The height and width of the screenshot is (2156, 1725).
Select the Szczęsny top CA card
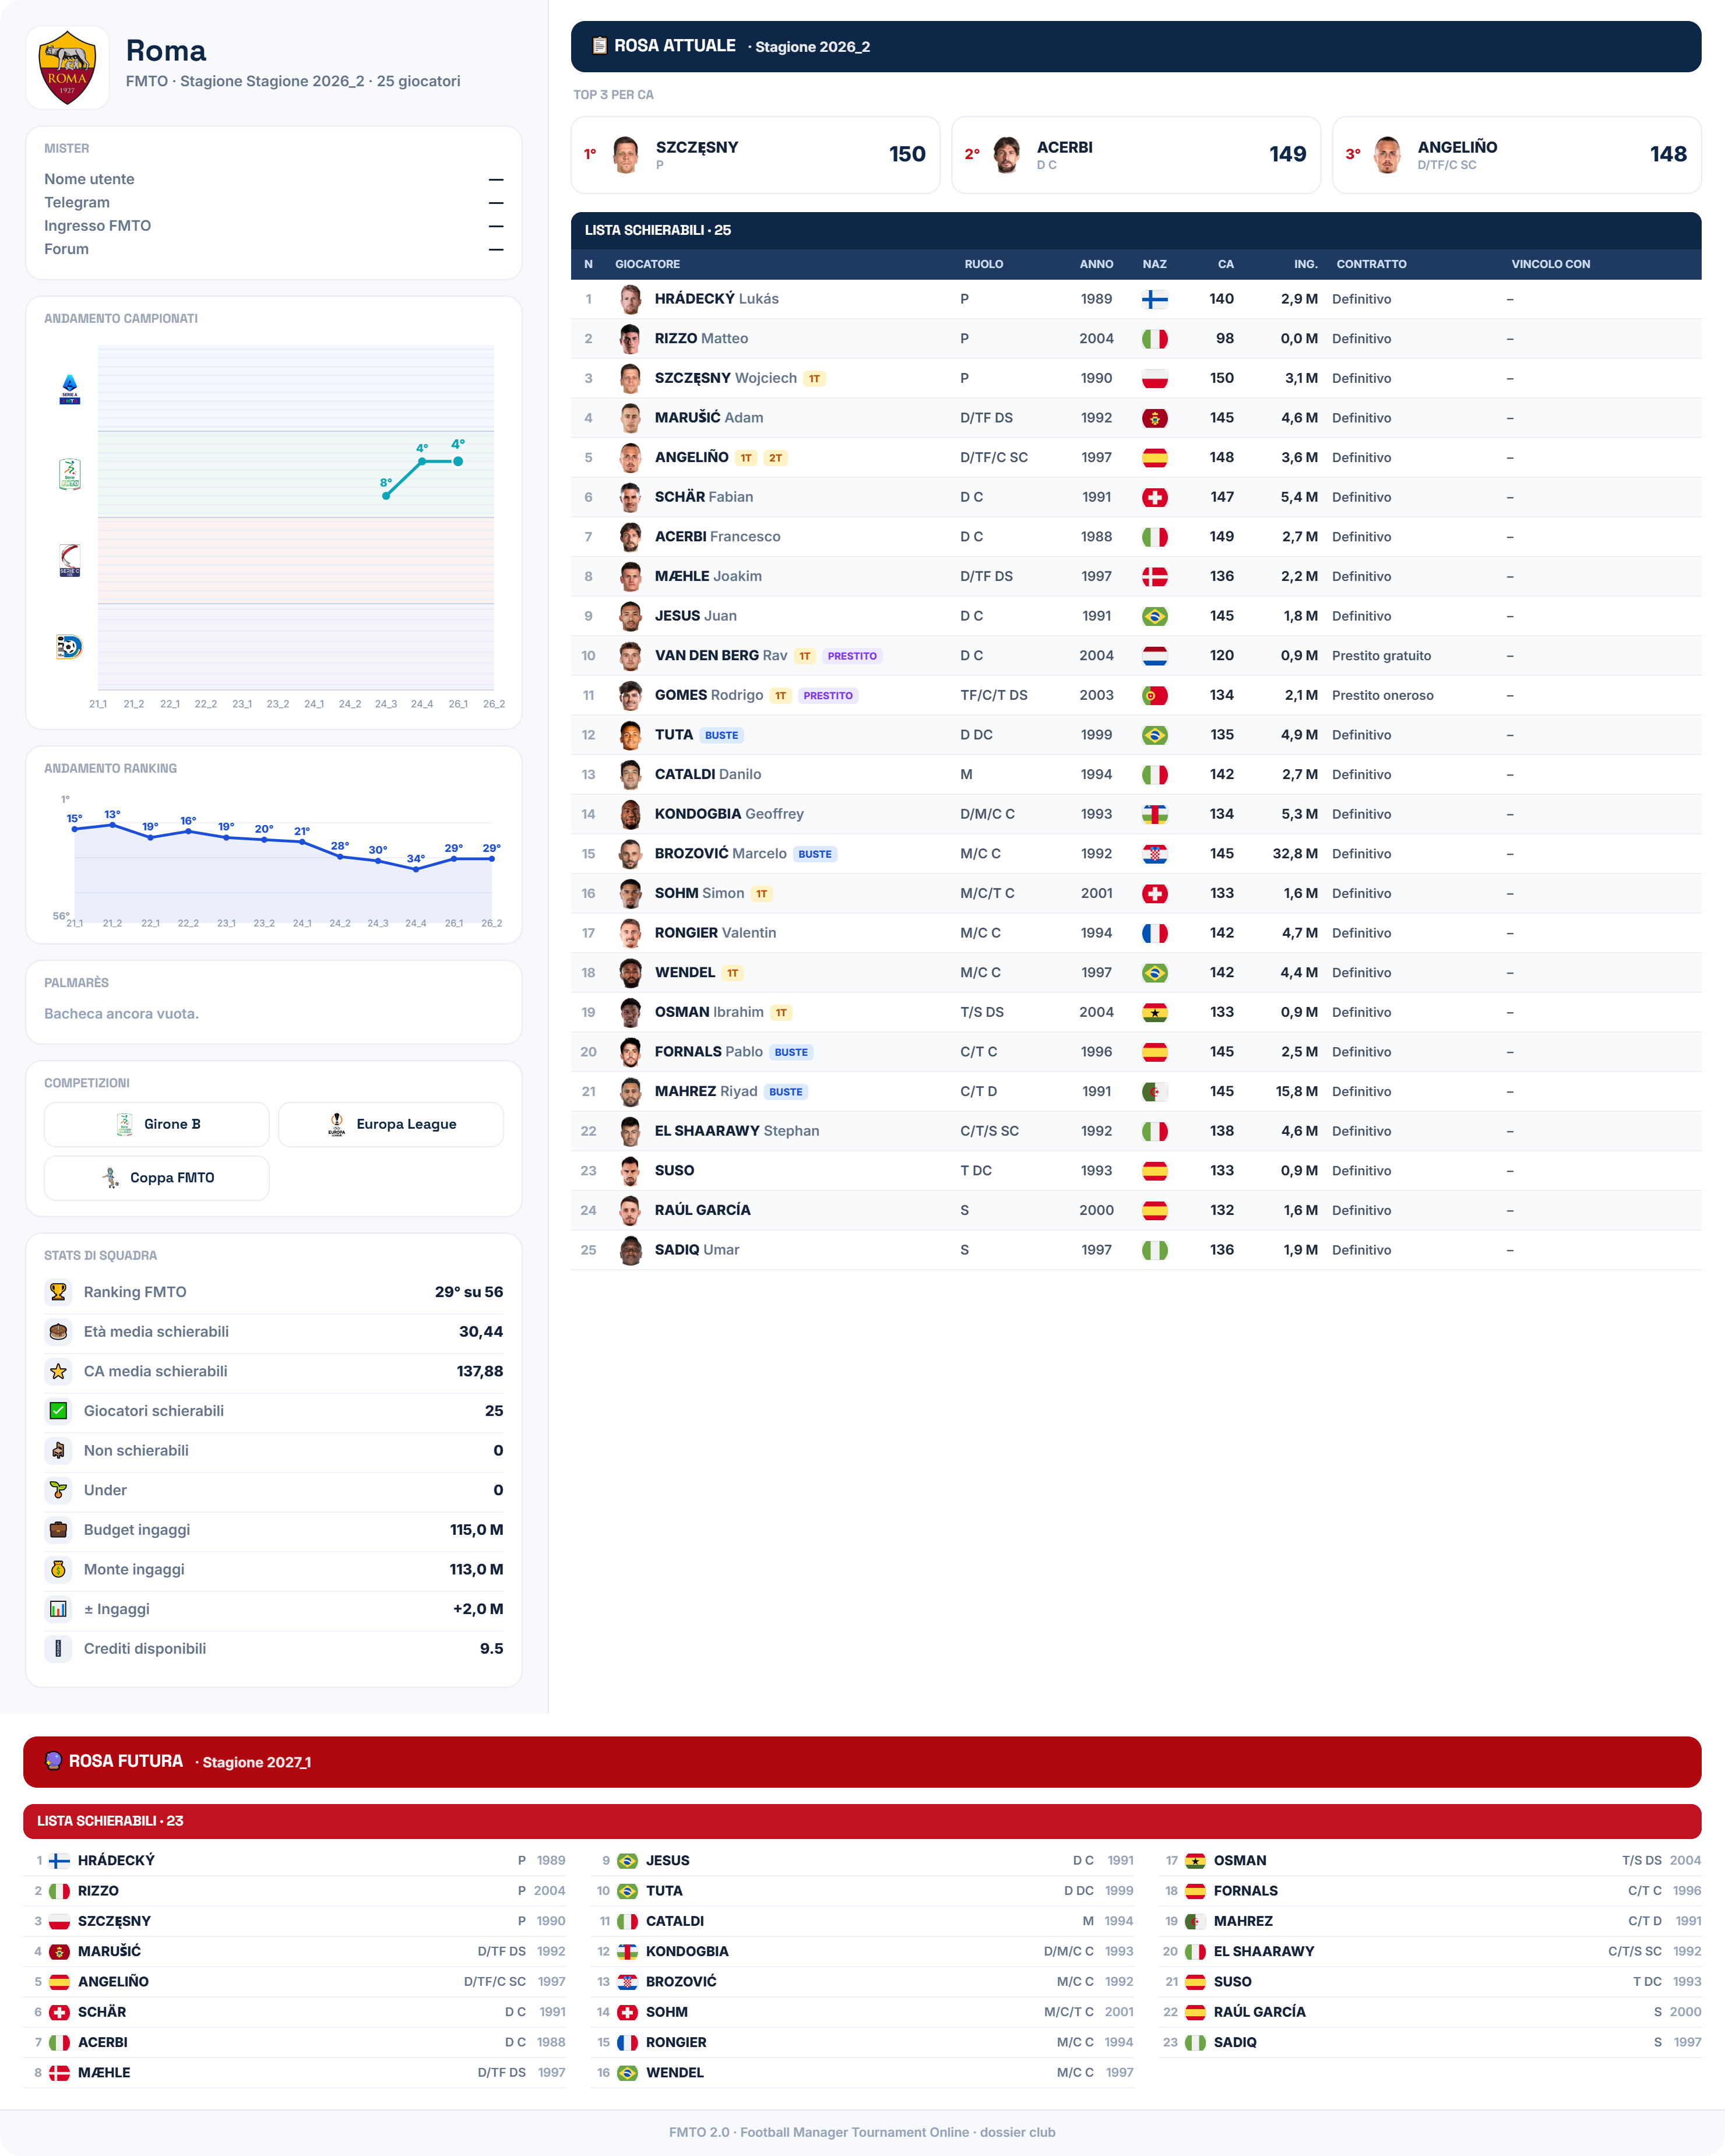pos(755,154)
